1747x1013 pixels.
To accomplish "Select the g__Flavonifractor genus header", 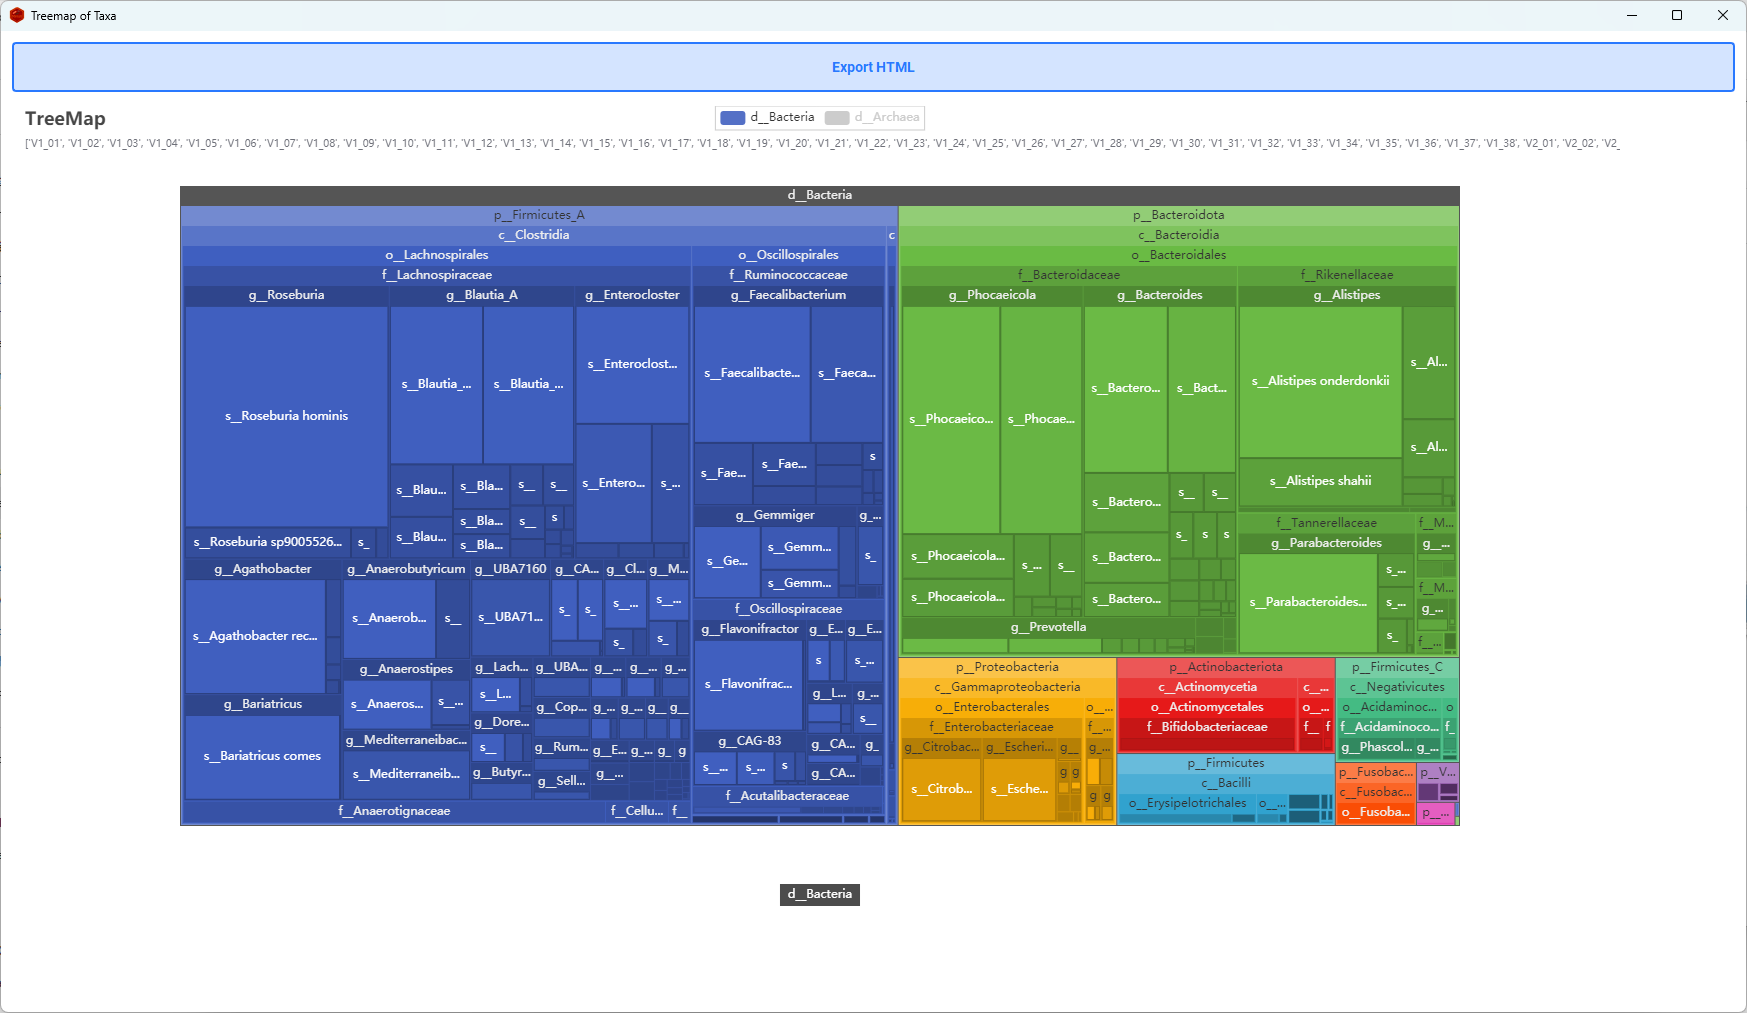I will pyautogui.click(x=750, y=629).
